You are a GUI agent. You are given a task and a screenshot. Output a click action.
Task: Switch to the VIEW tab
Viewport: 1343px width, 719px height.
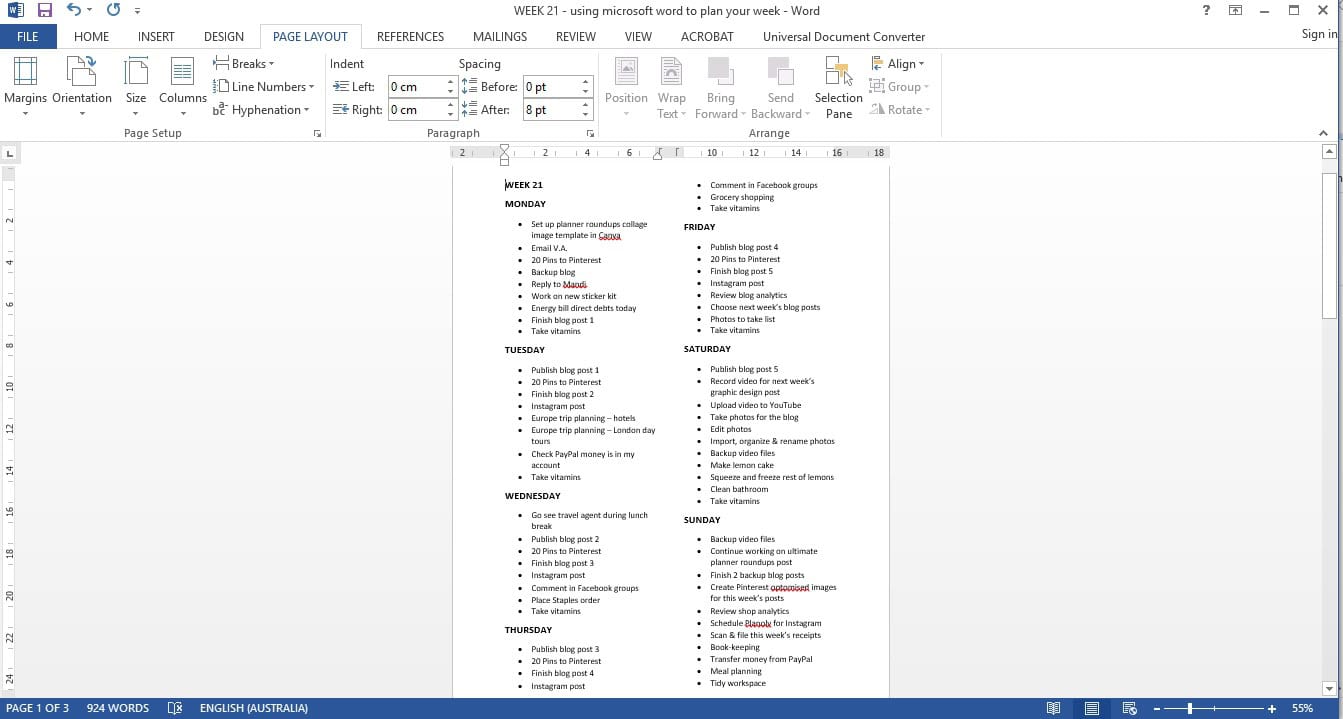(638, 37)
